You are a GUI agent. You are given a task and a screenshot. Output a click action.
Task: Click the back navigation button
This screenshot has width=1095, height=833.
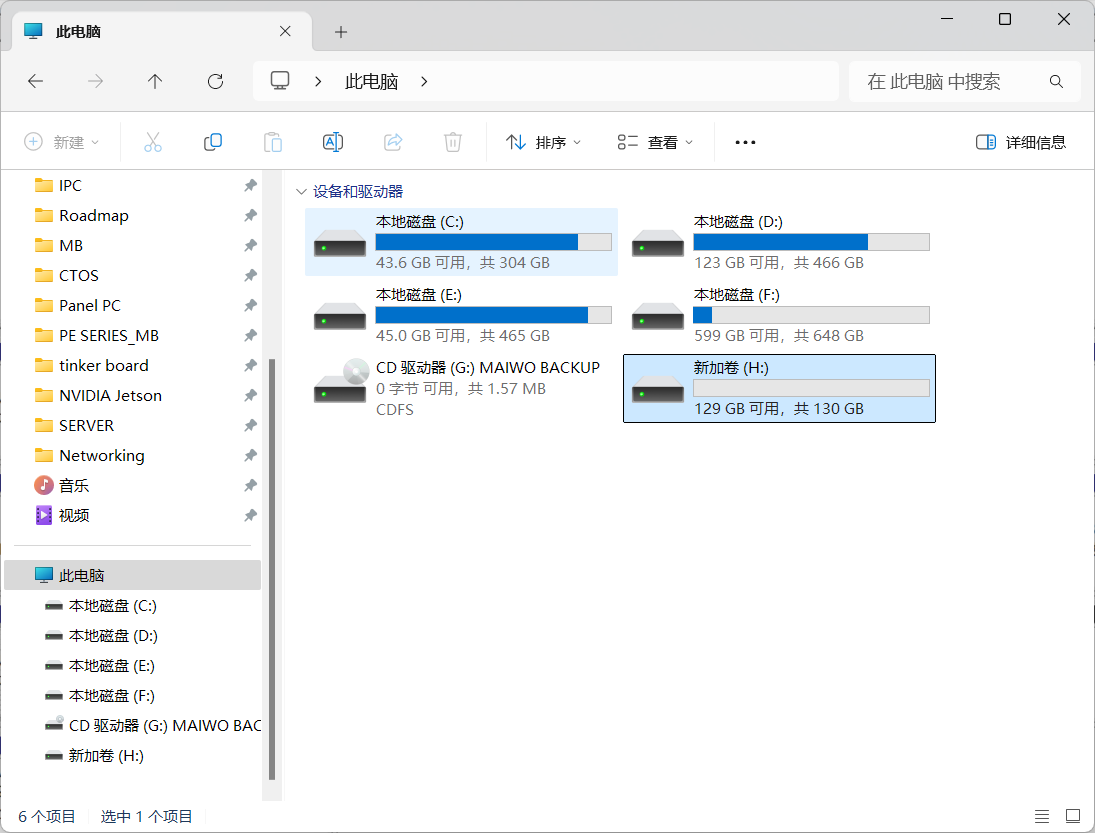(36, 81)
